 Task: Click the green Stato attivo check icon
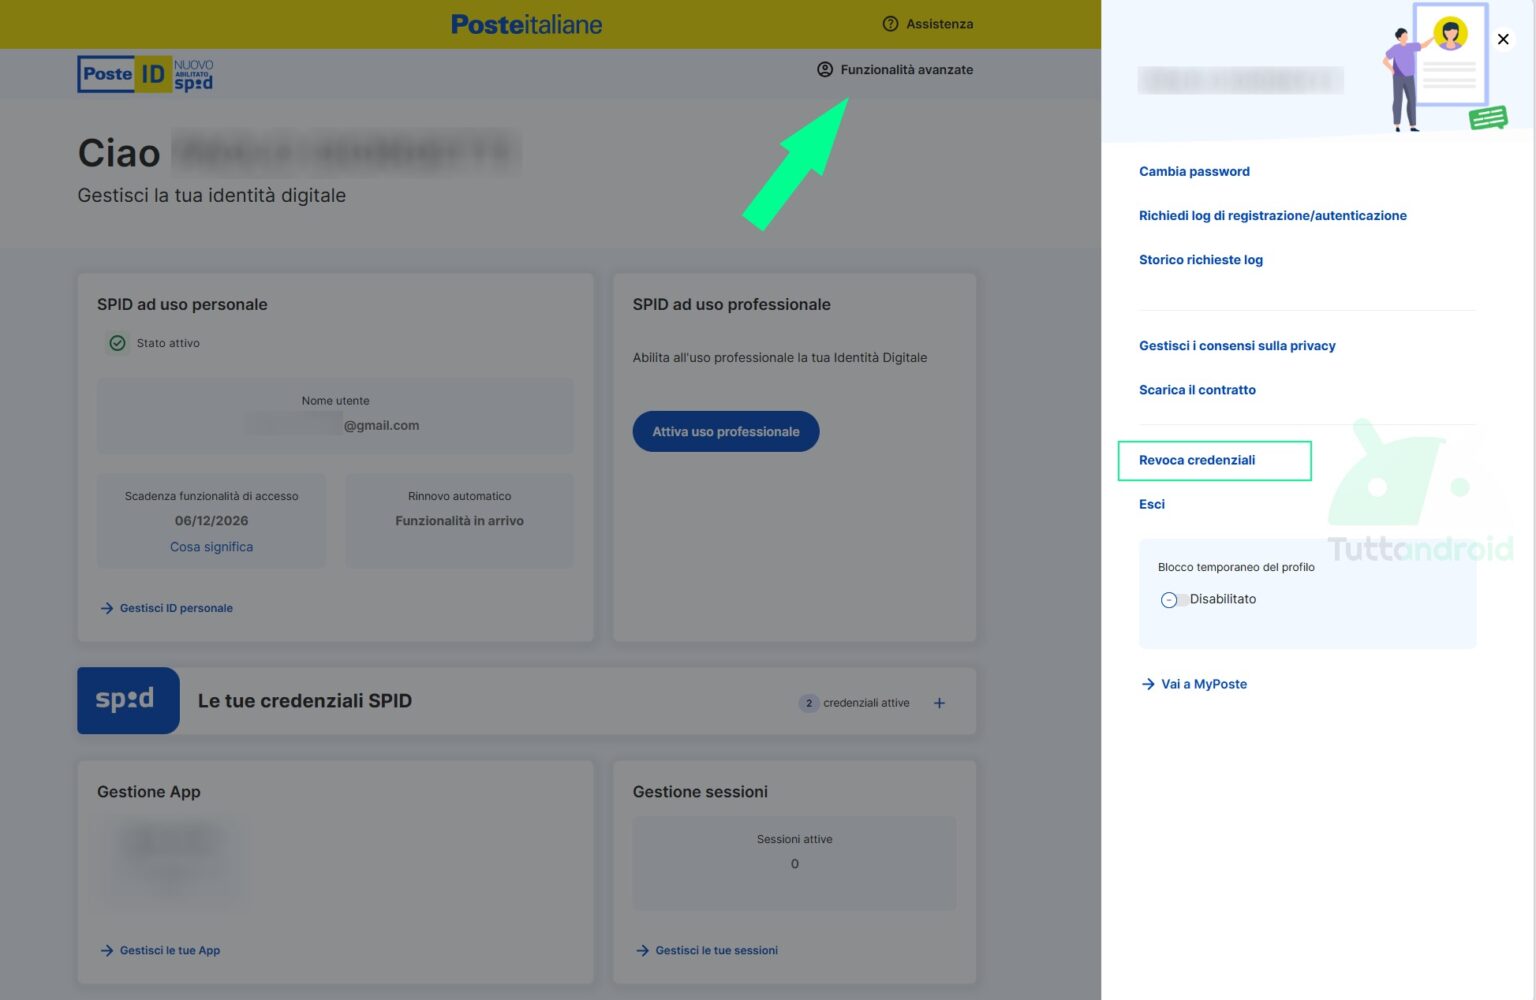pos(118,343)
